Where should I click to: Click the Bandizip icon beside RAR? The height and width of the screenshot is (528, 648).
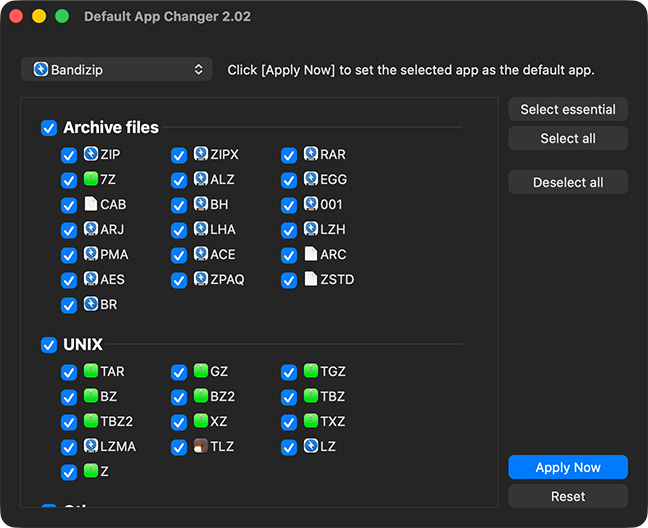point(311,155)
